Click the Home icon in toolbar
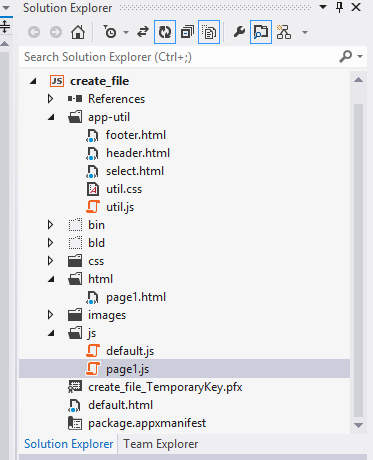Image resolution: width=373 pixels, height=460 pixels. point(78,32)
